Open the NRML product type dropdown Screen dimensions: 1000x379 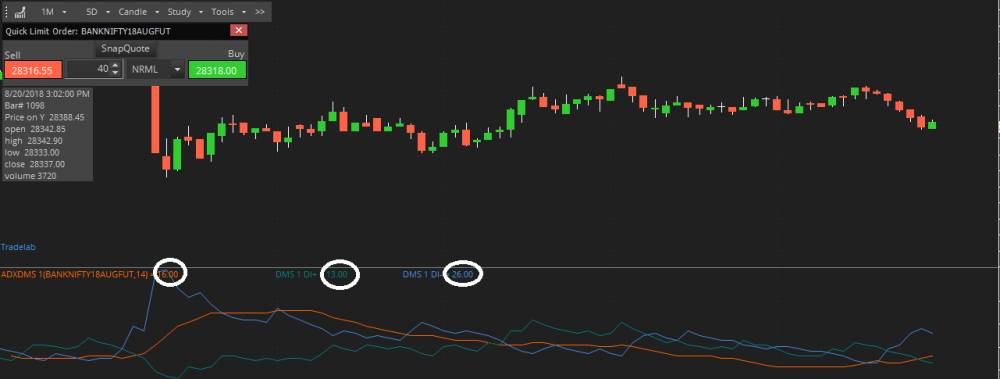156,69
